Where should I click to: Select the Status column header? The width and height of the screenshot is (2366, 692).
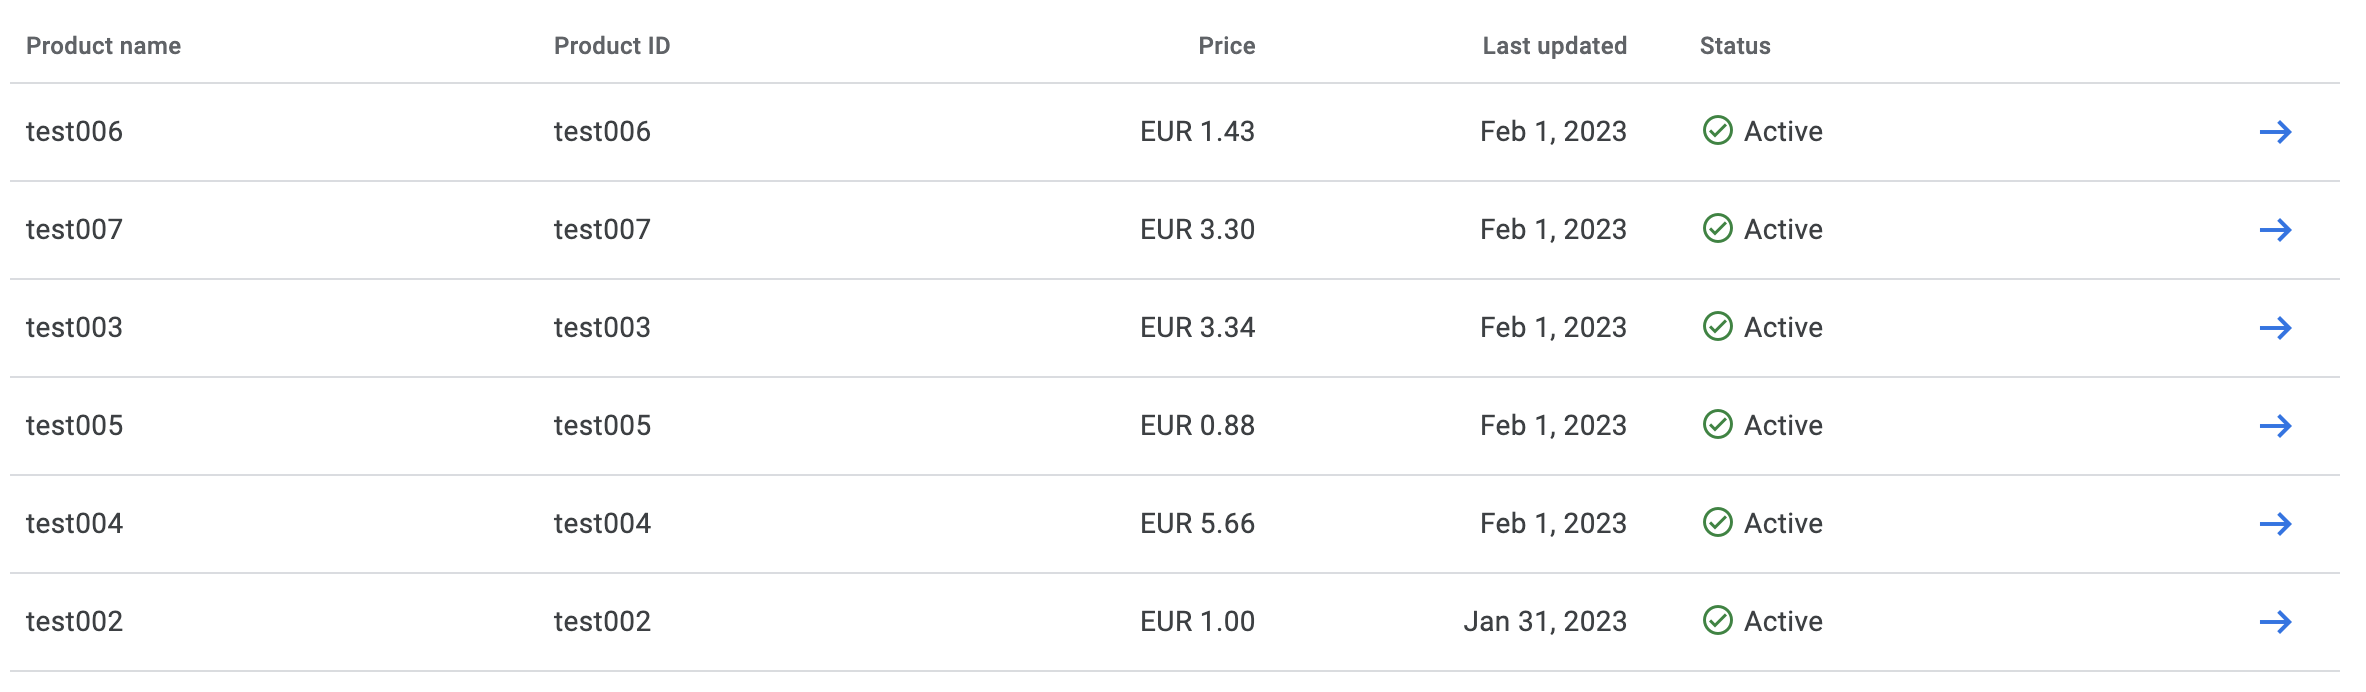click(1735, 46)
